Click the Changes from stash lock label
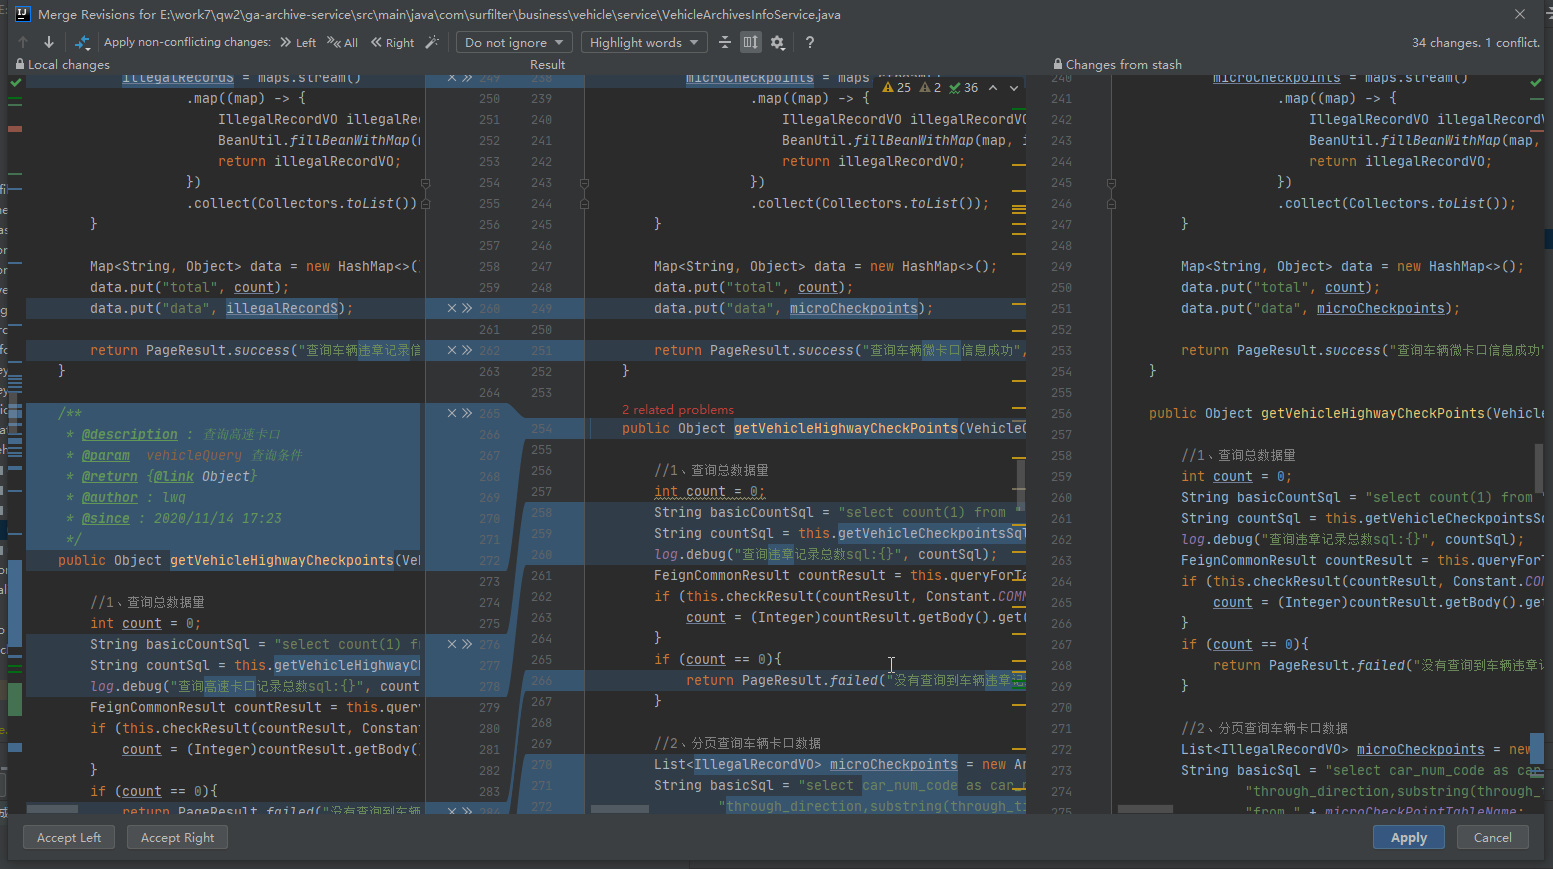 [1117, 64]
